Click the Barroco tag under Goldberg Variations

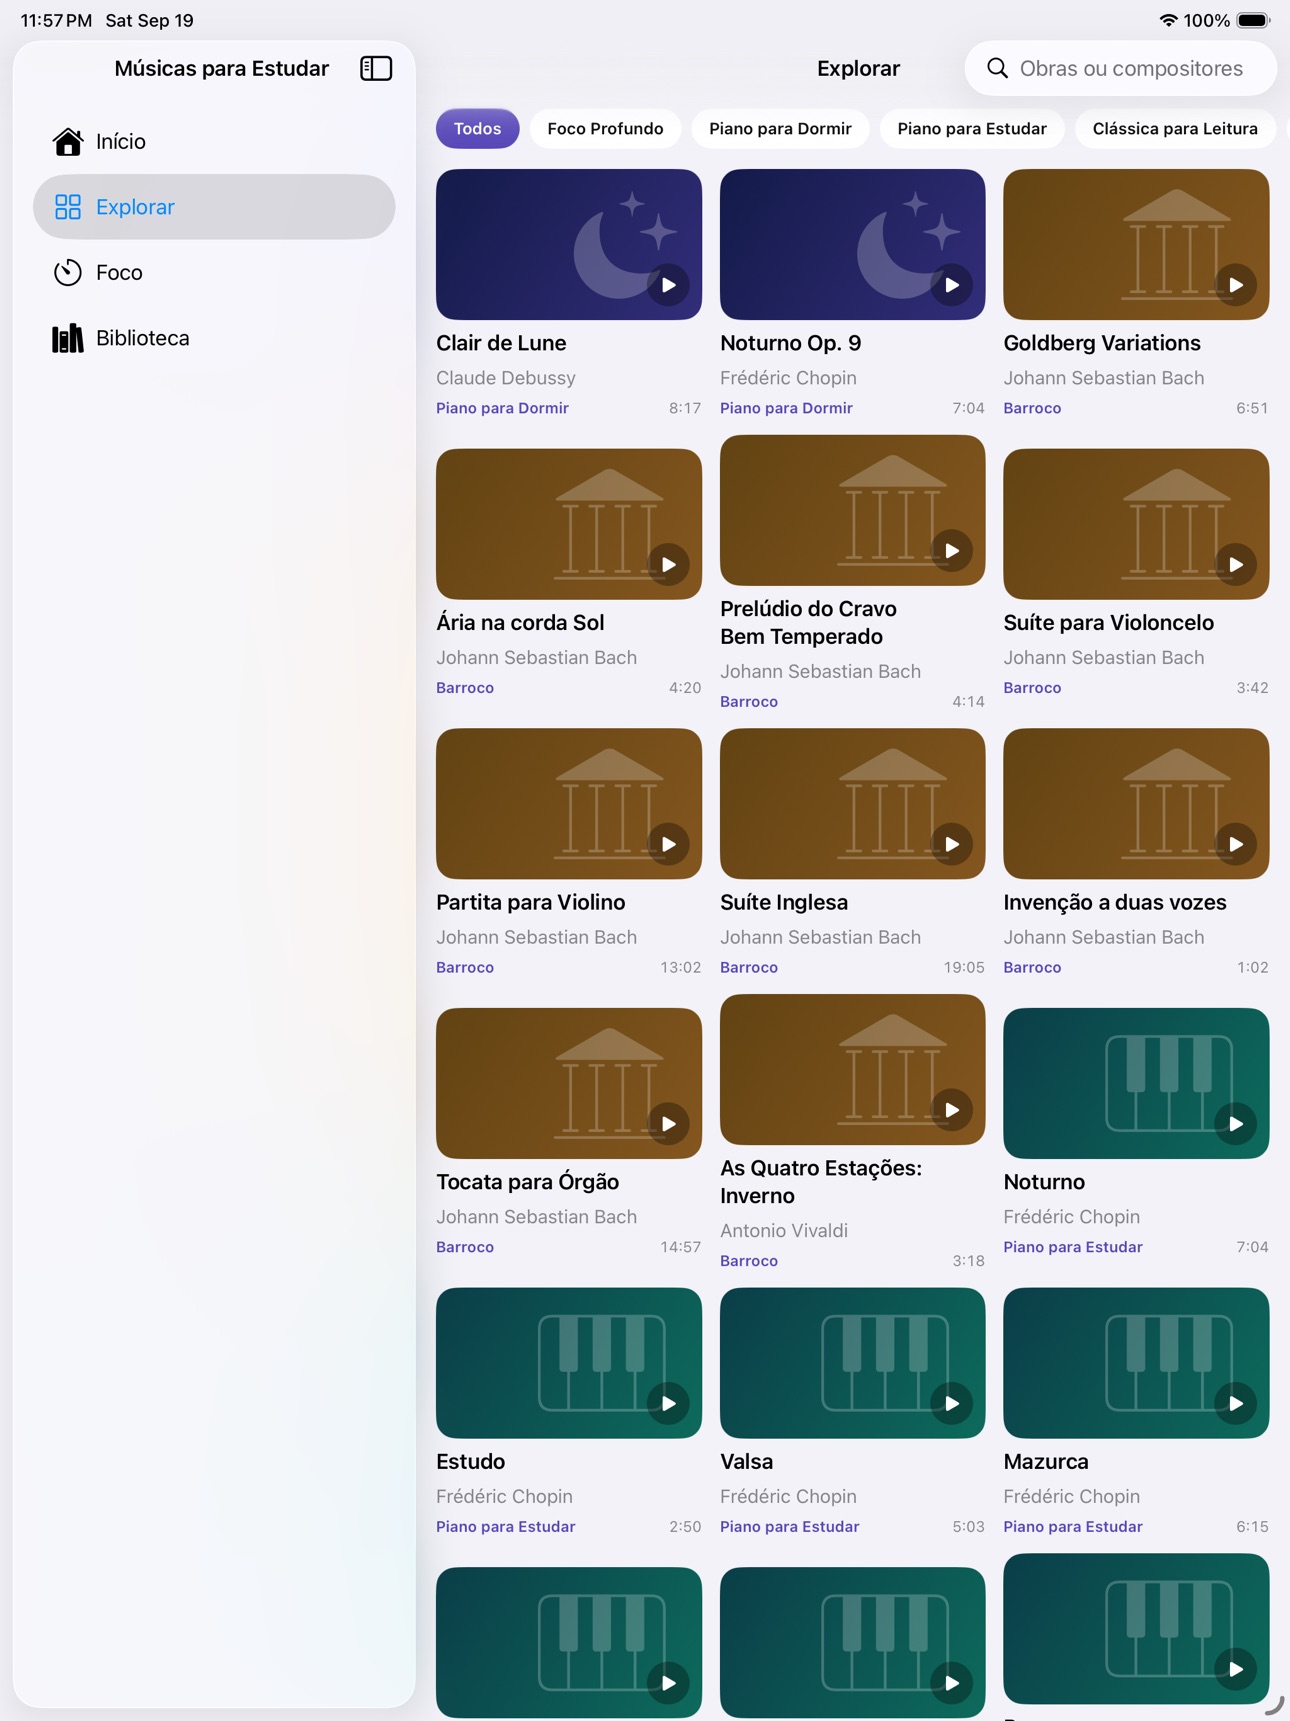[1032, 408]
